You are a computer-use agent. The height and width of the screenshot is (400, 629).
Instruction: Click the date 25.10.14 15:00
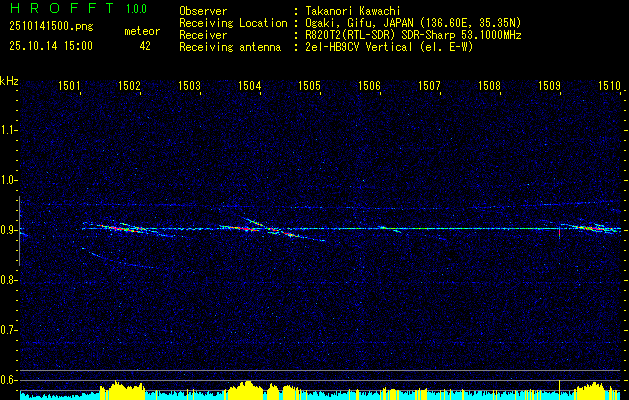(51, 46)
